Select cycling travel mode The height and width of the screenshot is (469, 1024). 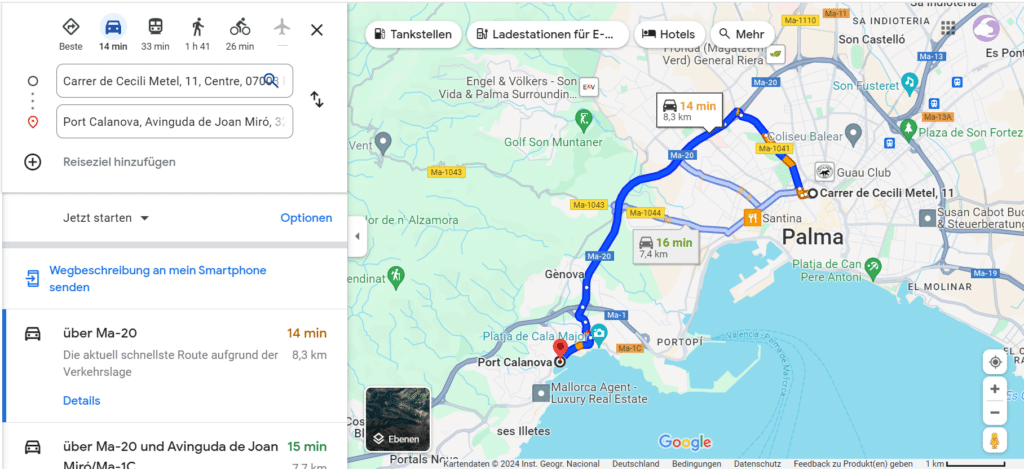pyautogui.click(x=240, y=27)
